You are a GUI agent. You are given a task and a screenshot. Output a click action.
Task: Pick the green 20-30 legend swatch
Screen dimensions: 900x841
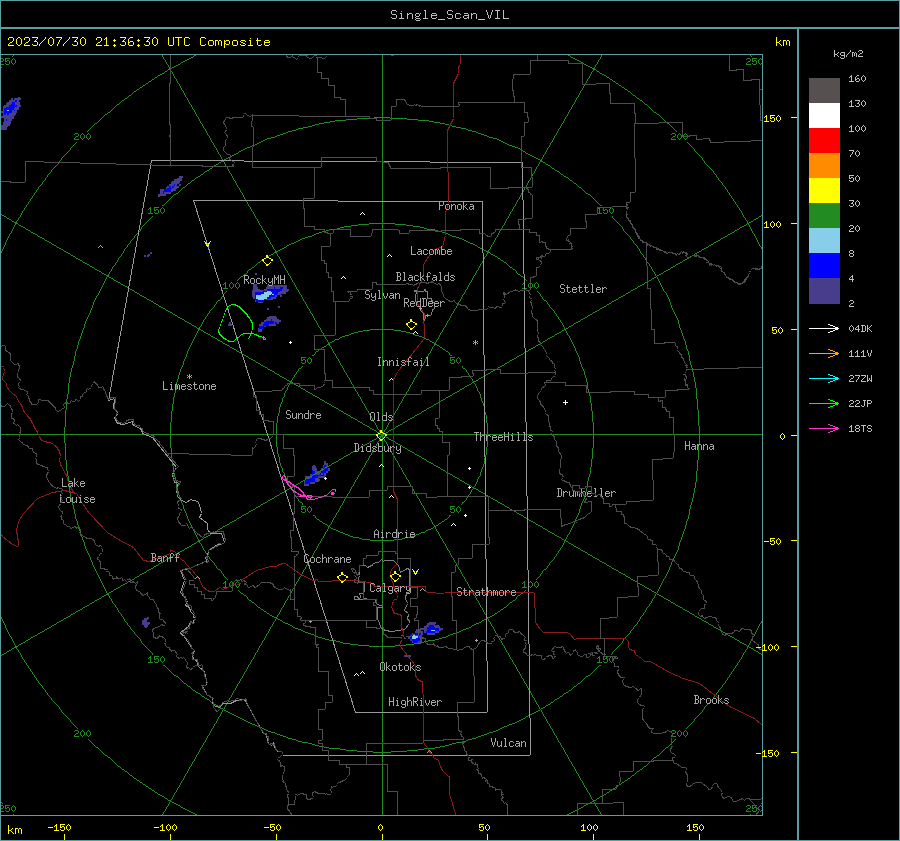824,215
